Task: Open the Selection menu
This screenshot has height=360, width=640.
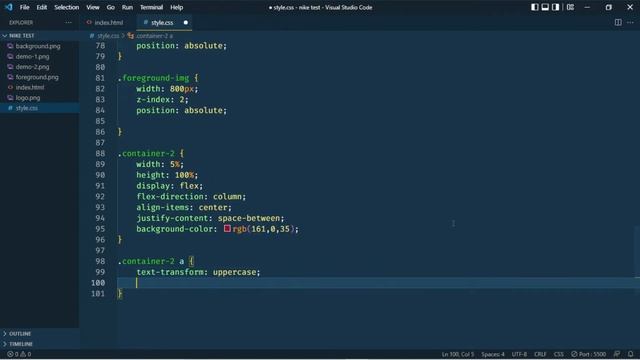Action: [67, 7]
